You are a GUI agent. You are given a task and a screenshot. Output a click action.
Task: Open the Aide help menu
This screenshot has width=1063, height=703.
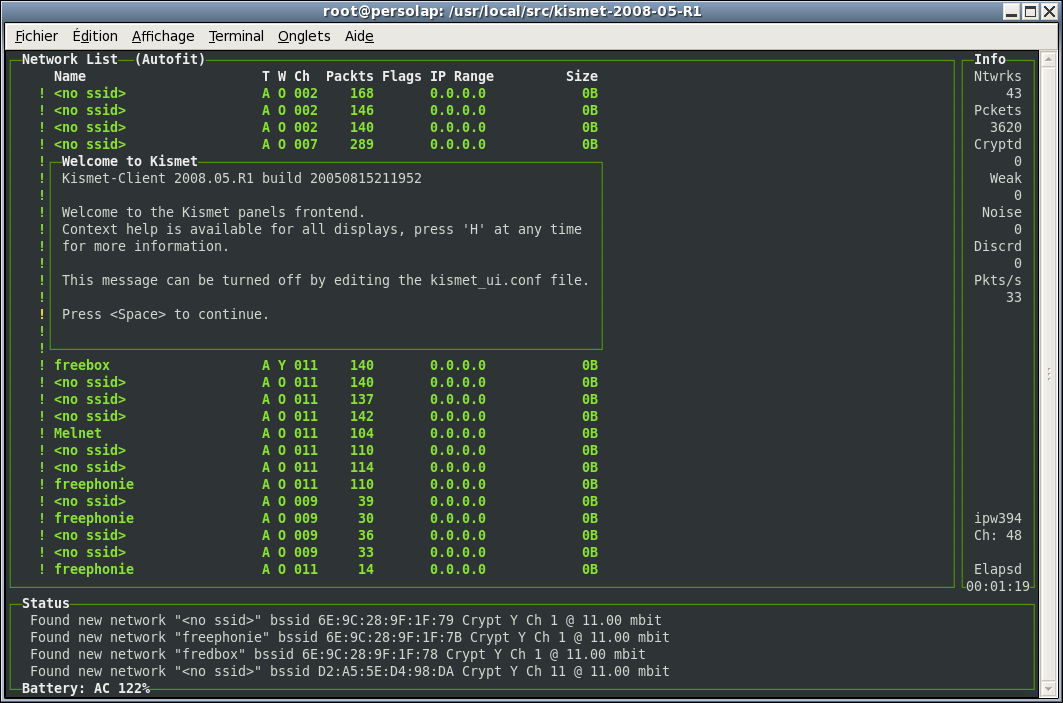(359, 36)
